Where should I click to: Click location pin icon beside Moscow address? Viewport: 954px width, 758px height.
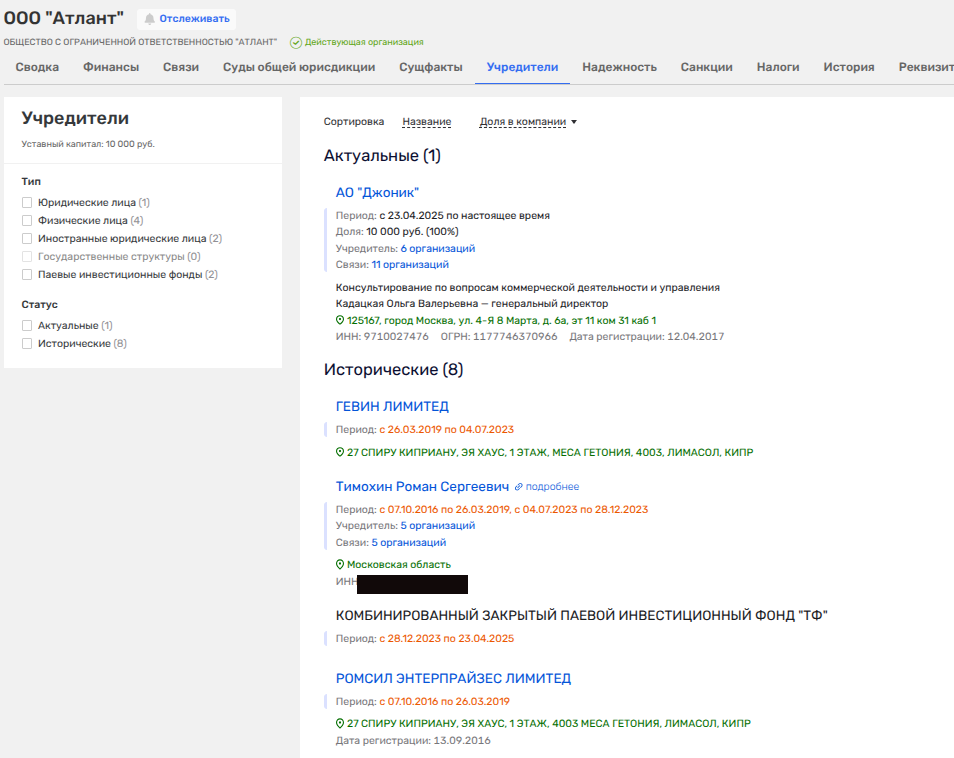click(x=340, y=320)
